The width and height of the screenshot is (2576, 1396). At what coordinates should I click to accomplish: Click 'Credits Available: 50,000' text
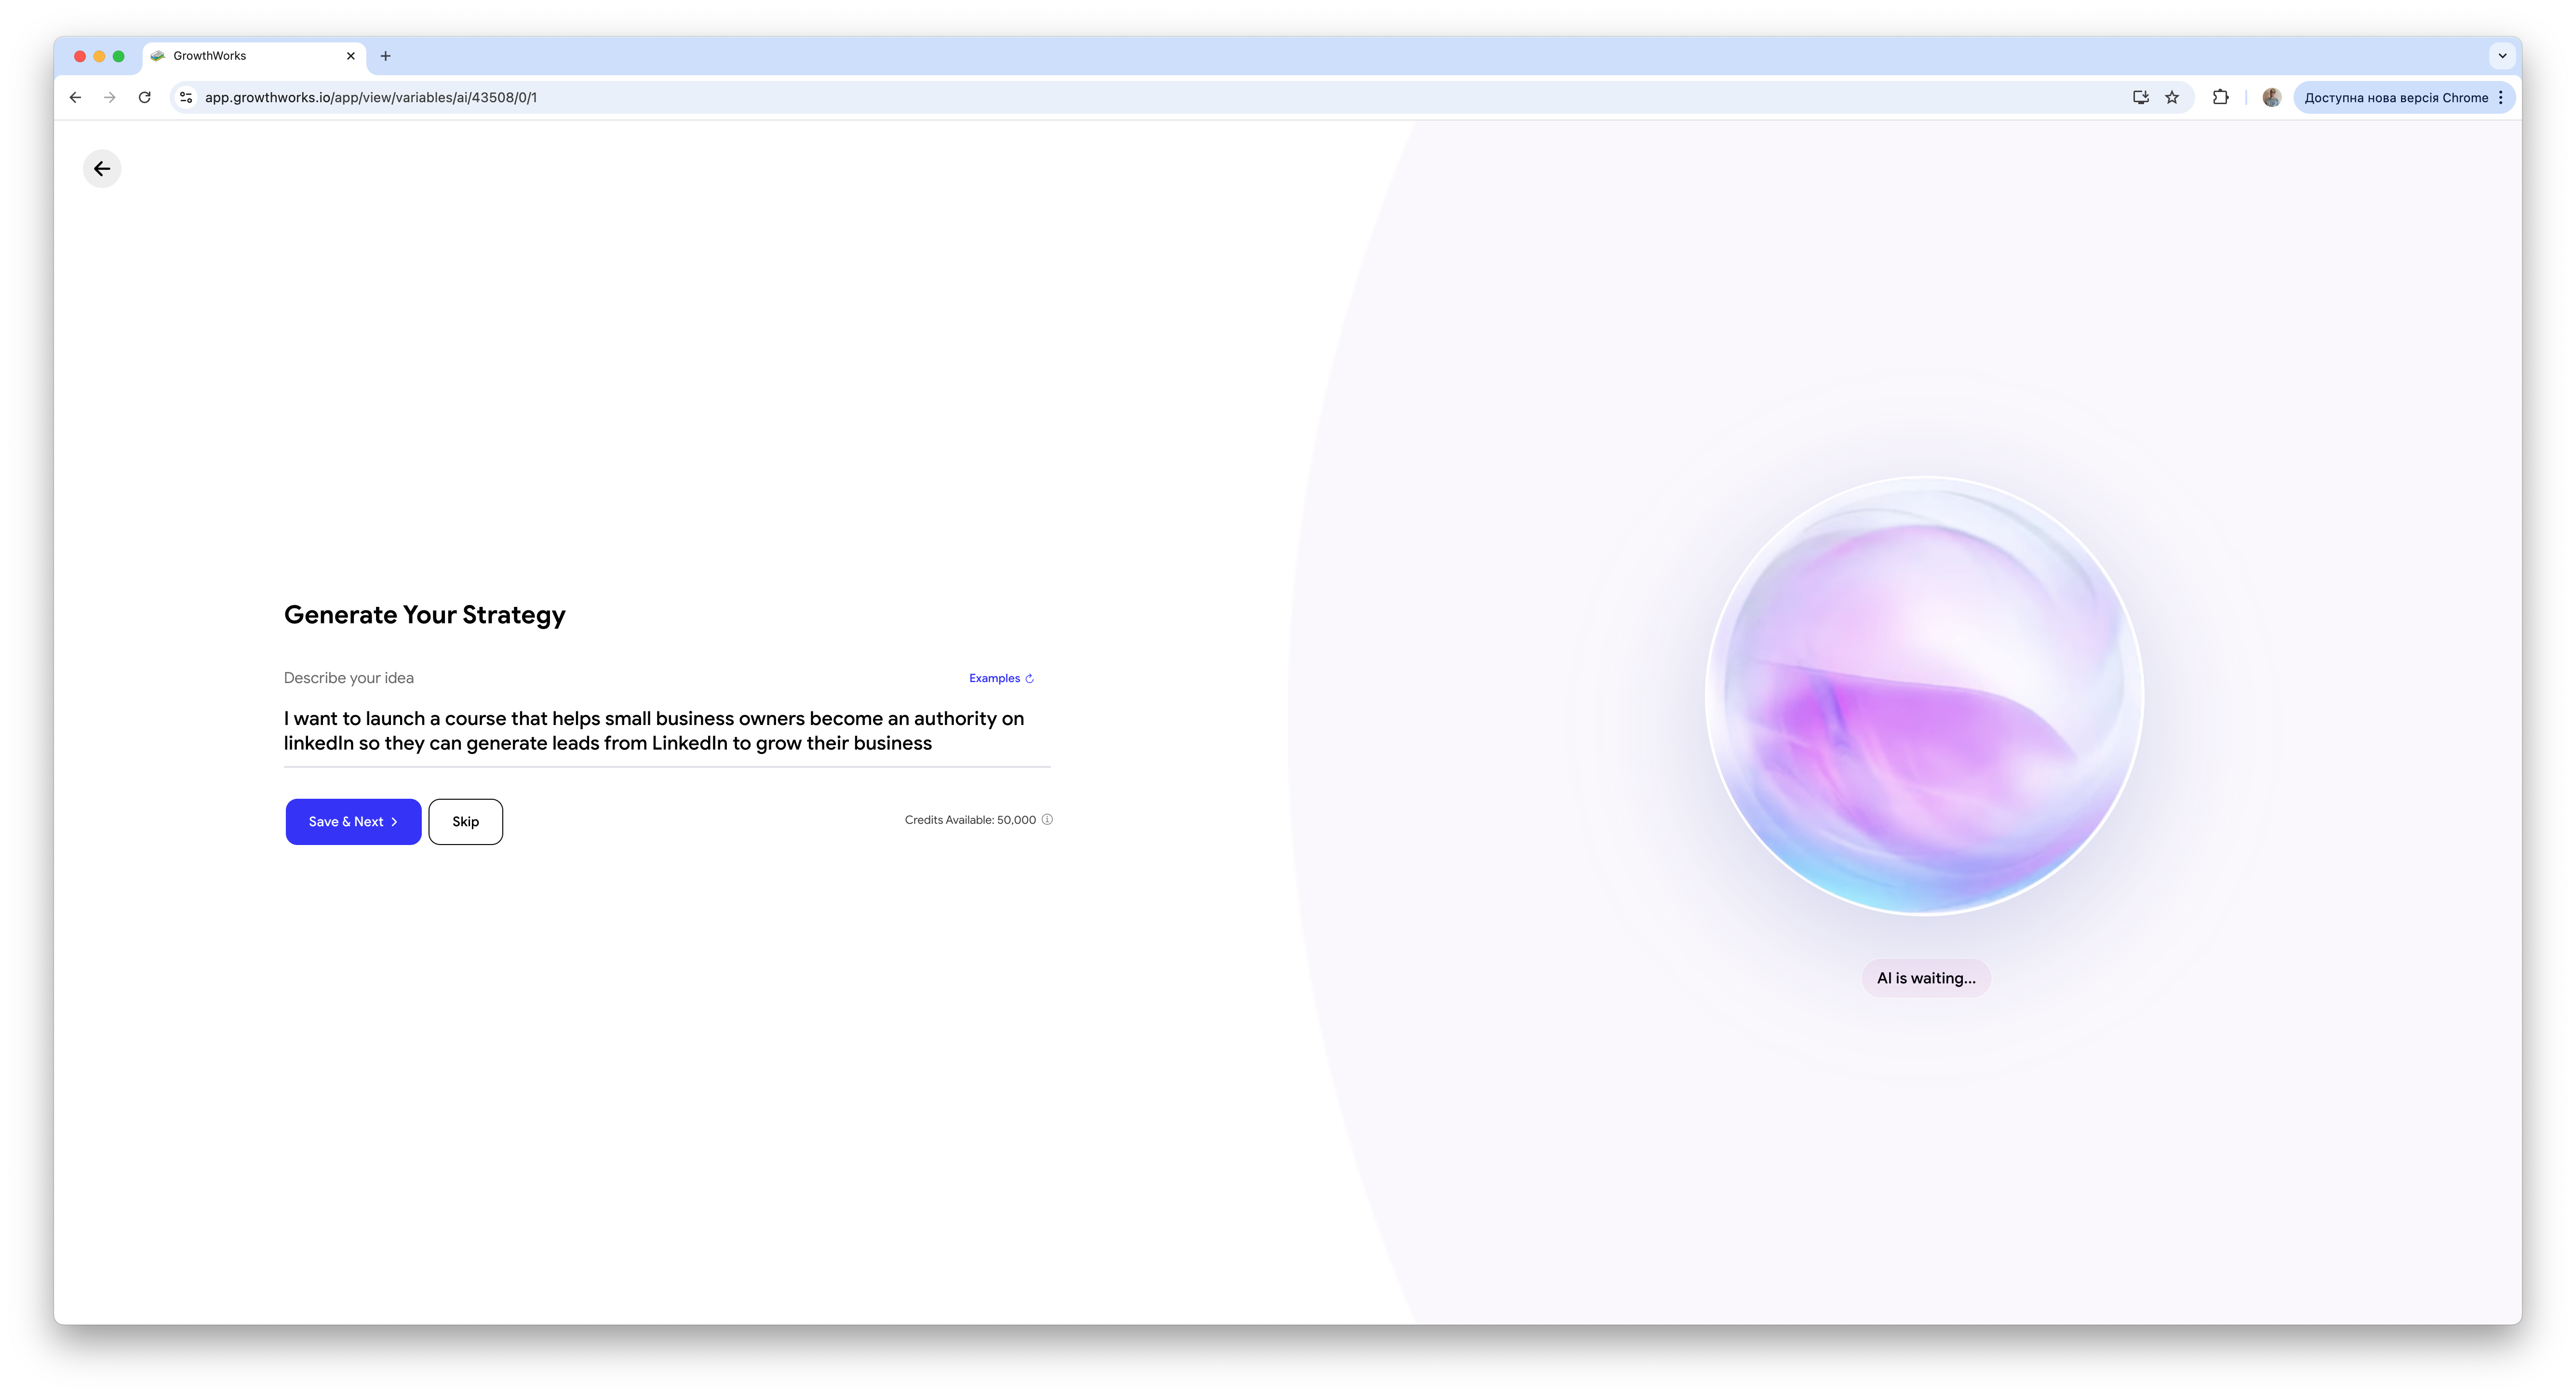coord(970,820)
